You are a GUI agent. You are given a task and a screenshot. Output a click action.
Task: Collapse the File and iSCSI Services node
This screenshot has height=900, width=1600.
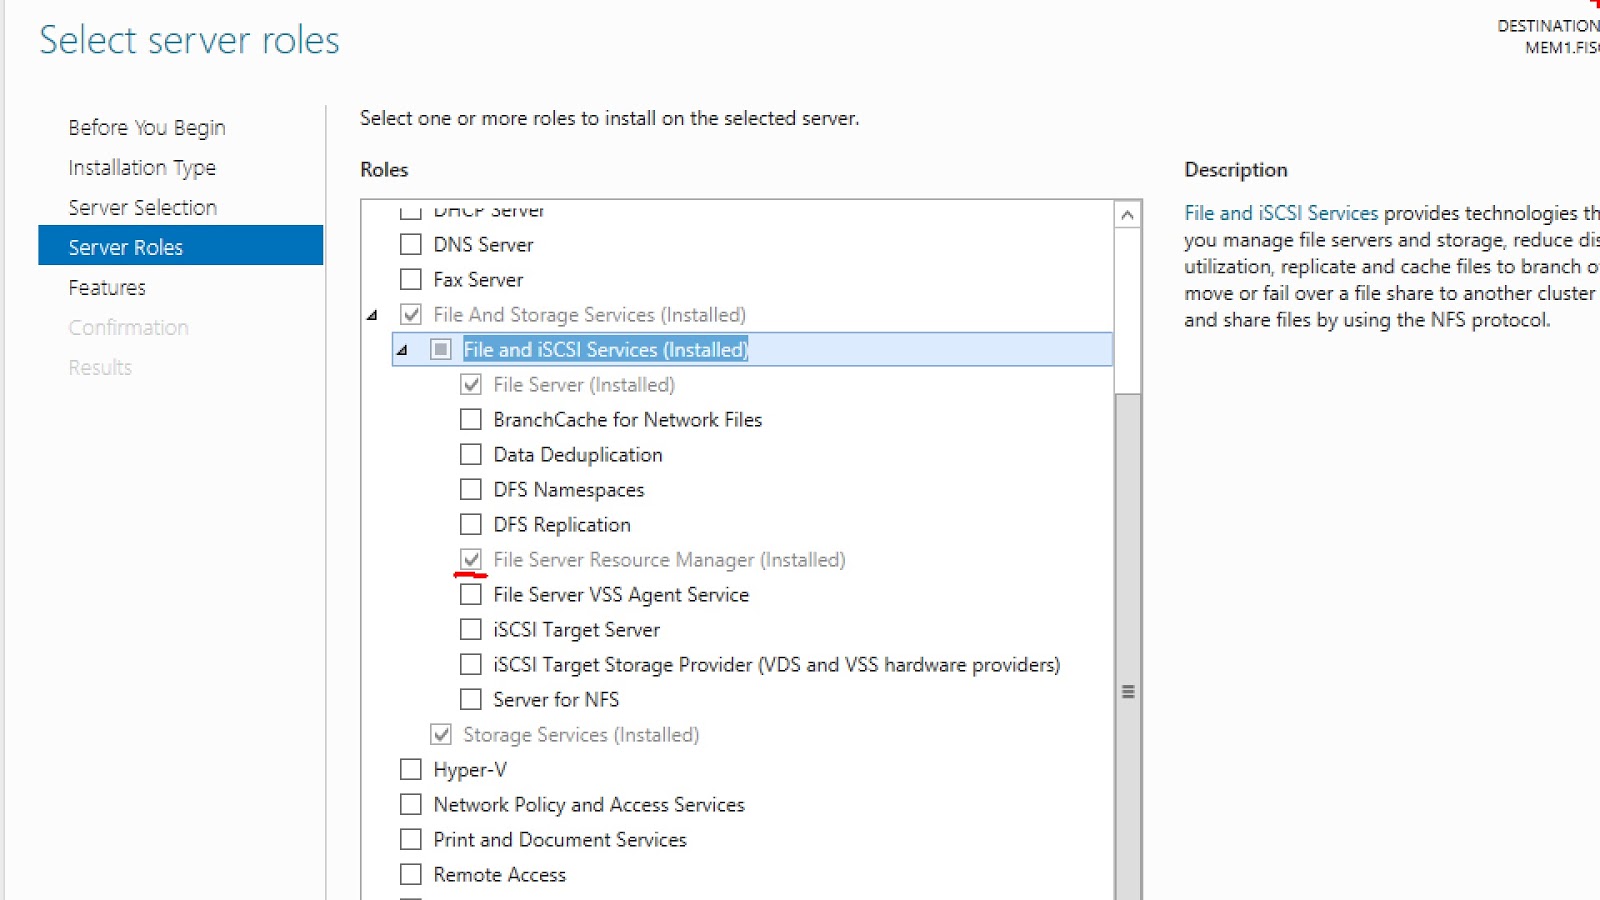(x=401, y=350)
